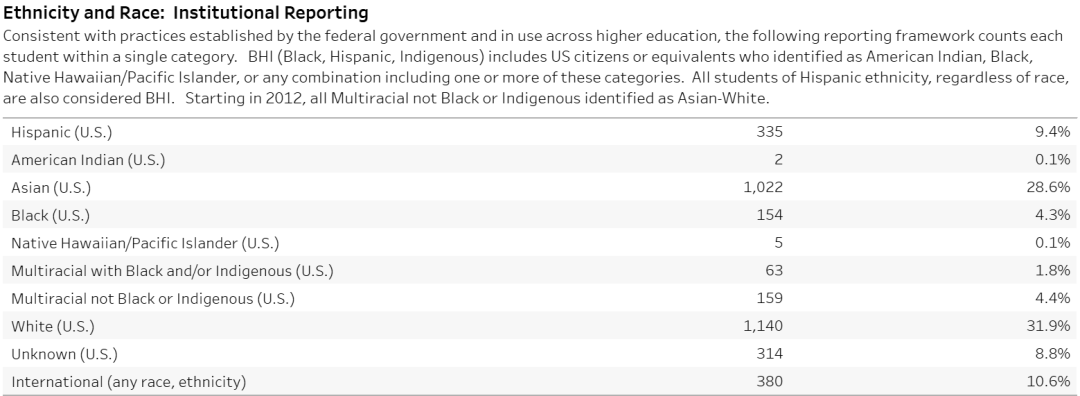
Task: Click the Asian (U.S.) row label
Action: [x=51, y=187]
